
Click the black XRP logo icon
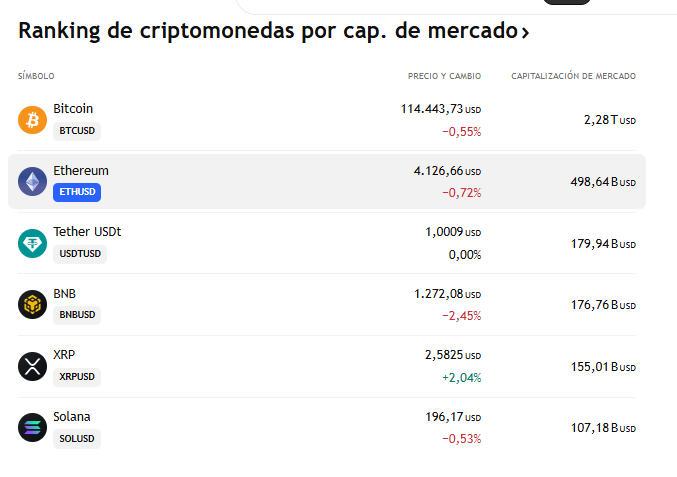pos(32,366)
